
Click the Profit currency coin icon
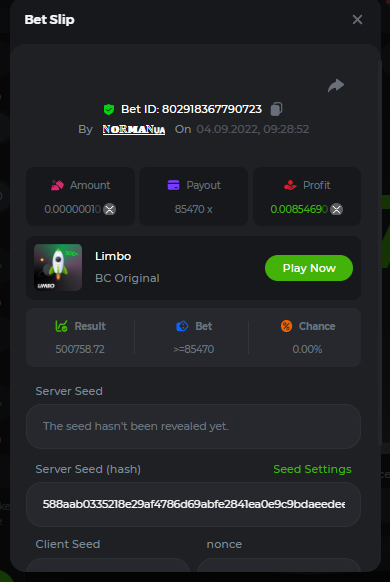point(337,209)
